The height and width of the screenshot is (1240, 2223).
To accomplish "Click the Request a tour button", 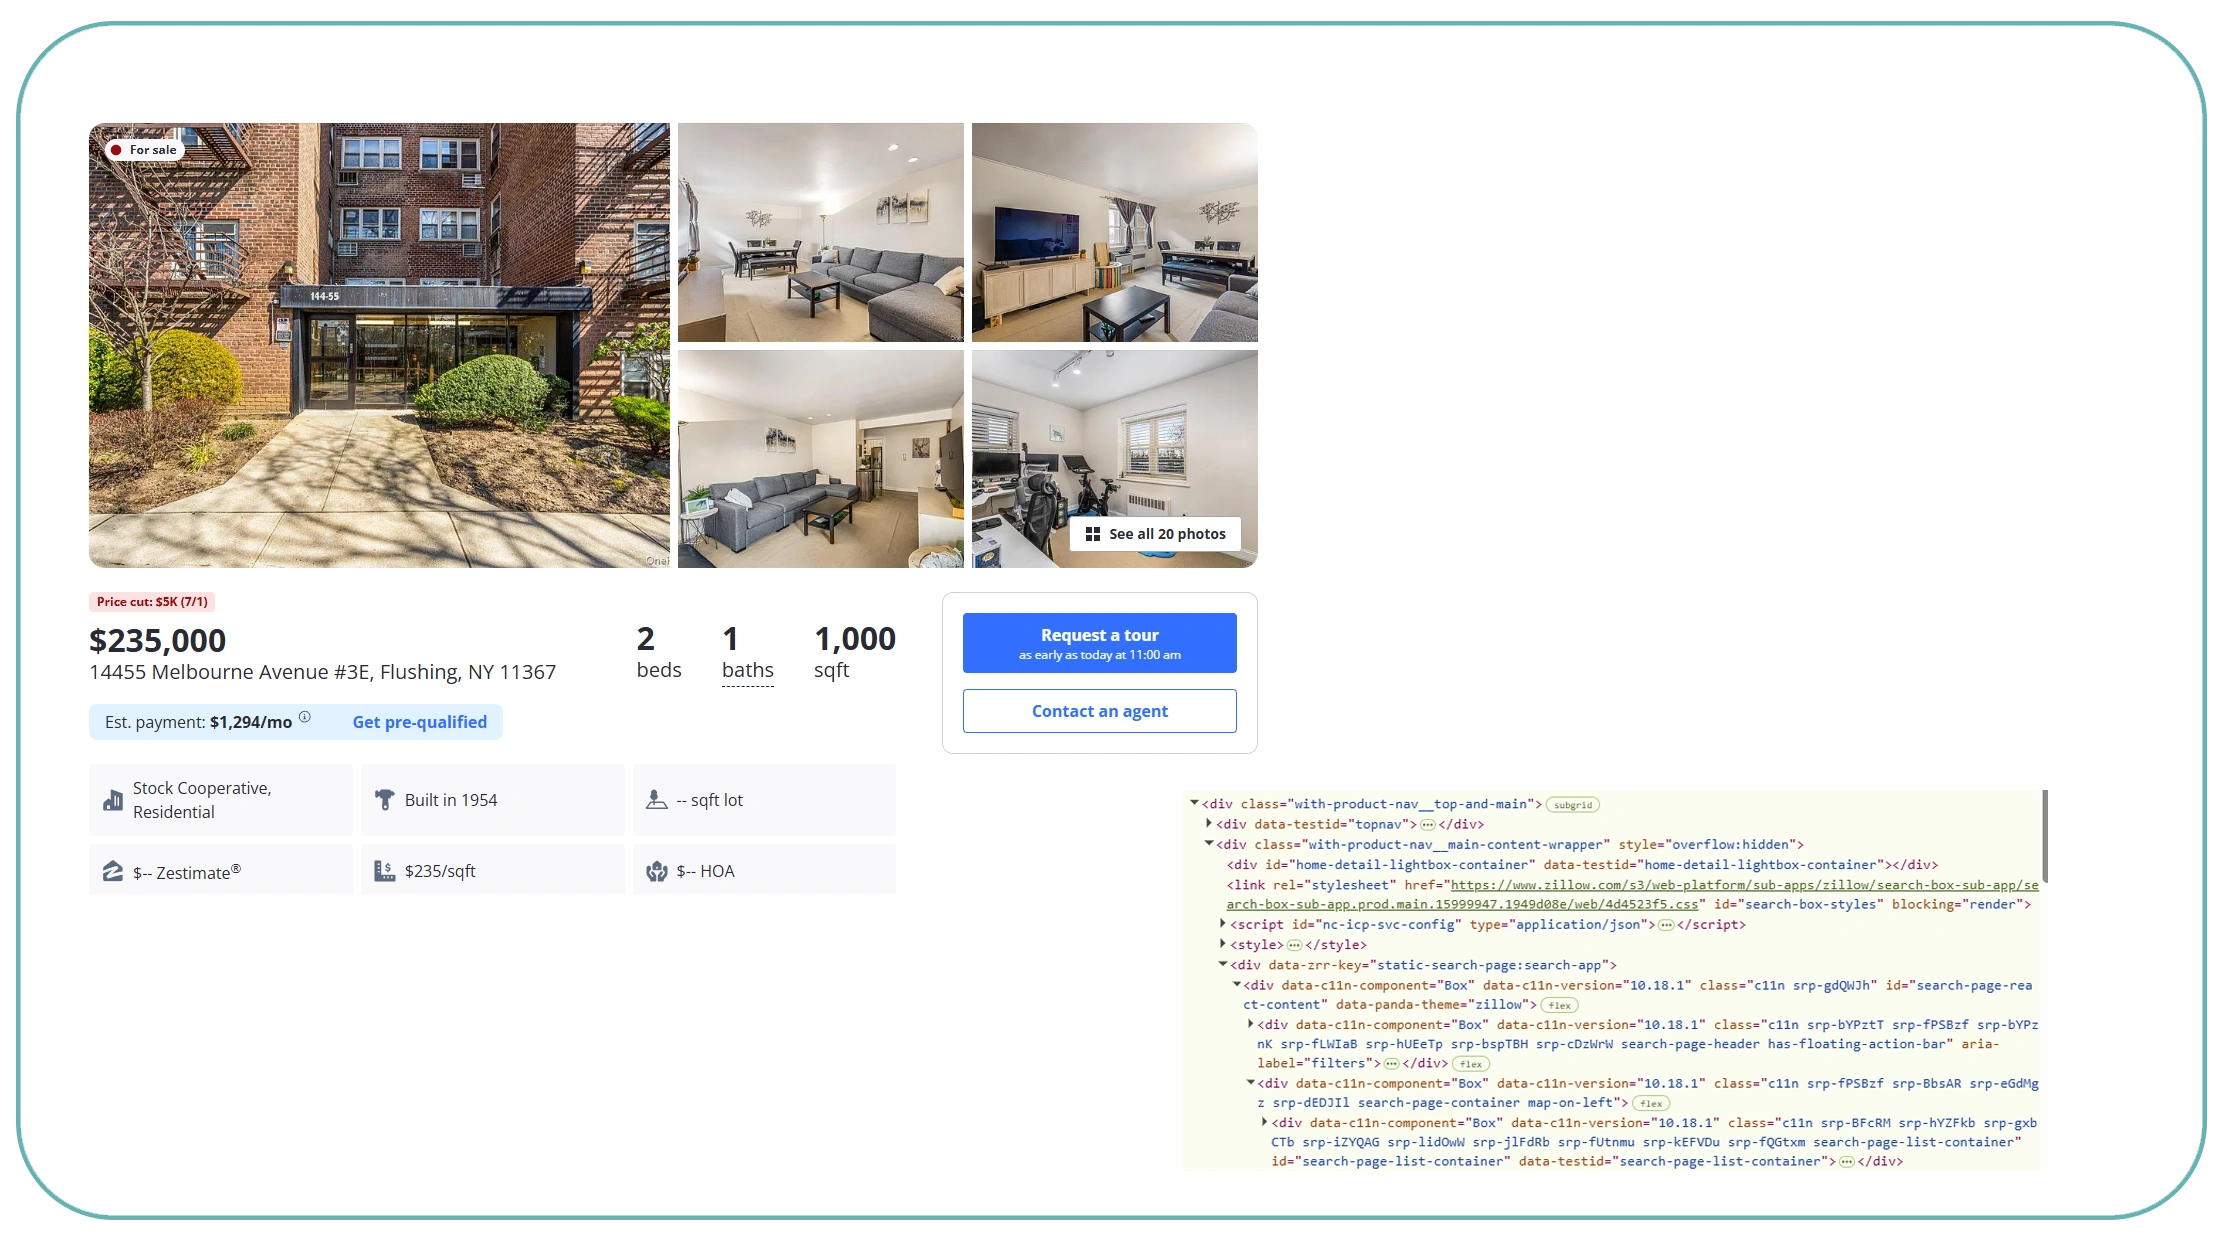I will (1099, 643).
